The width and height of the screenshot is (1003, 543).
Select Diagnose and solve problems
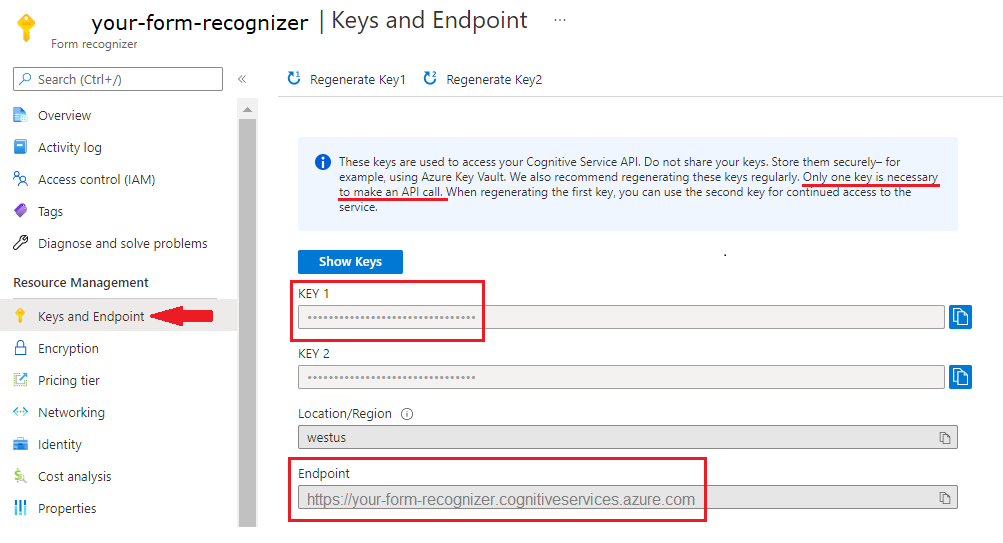[x=122, y=244]
